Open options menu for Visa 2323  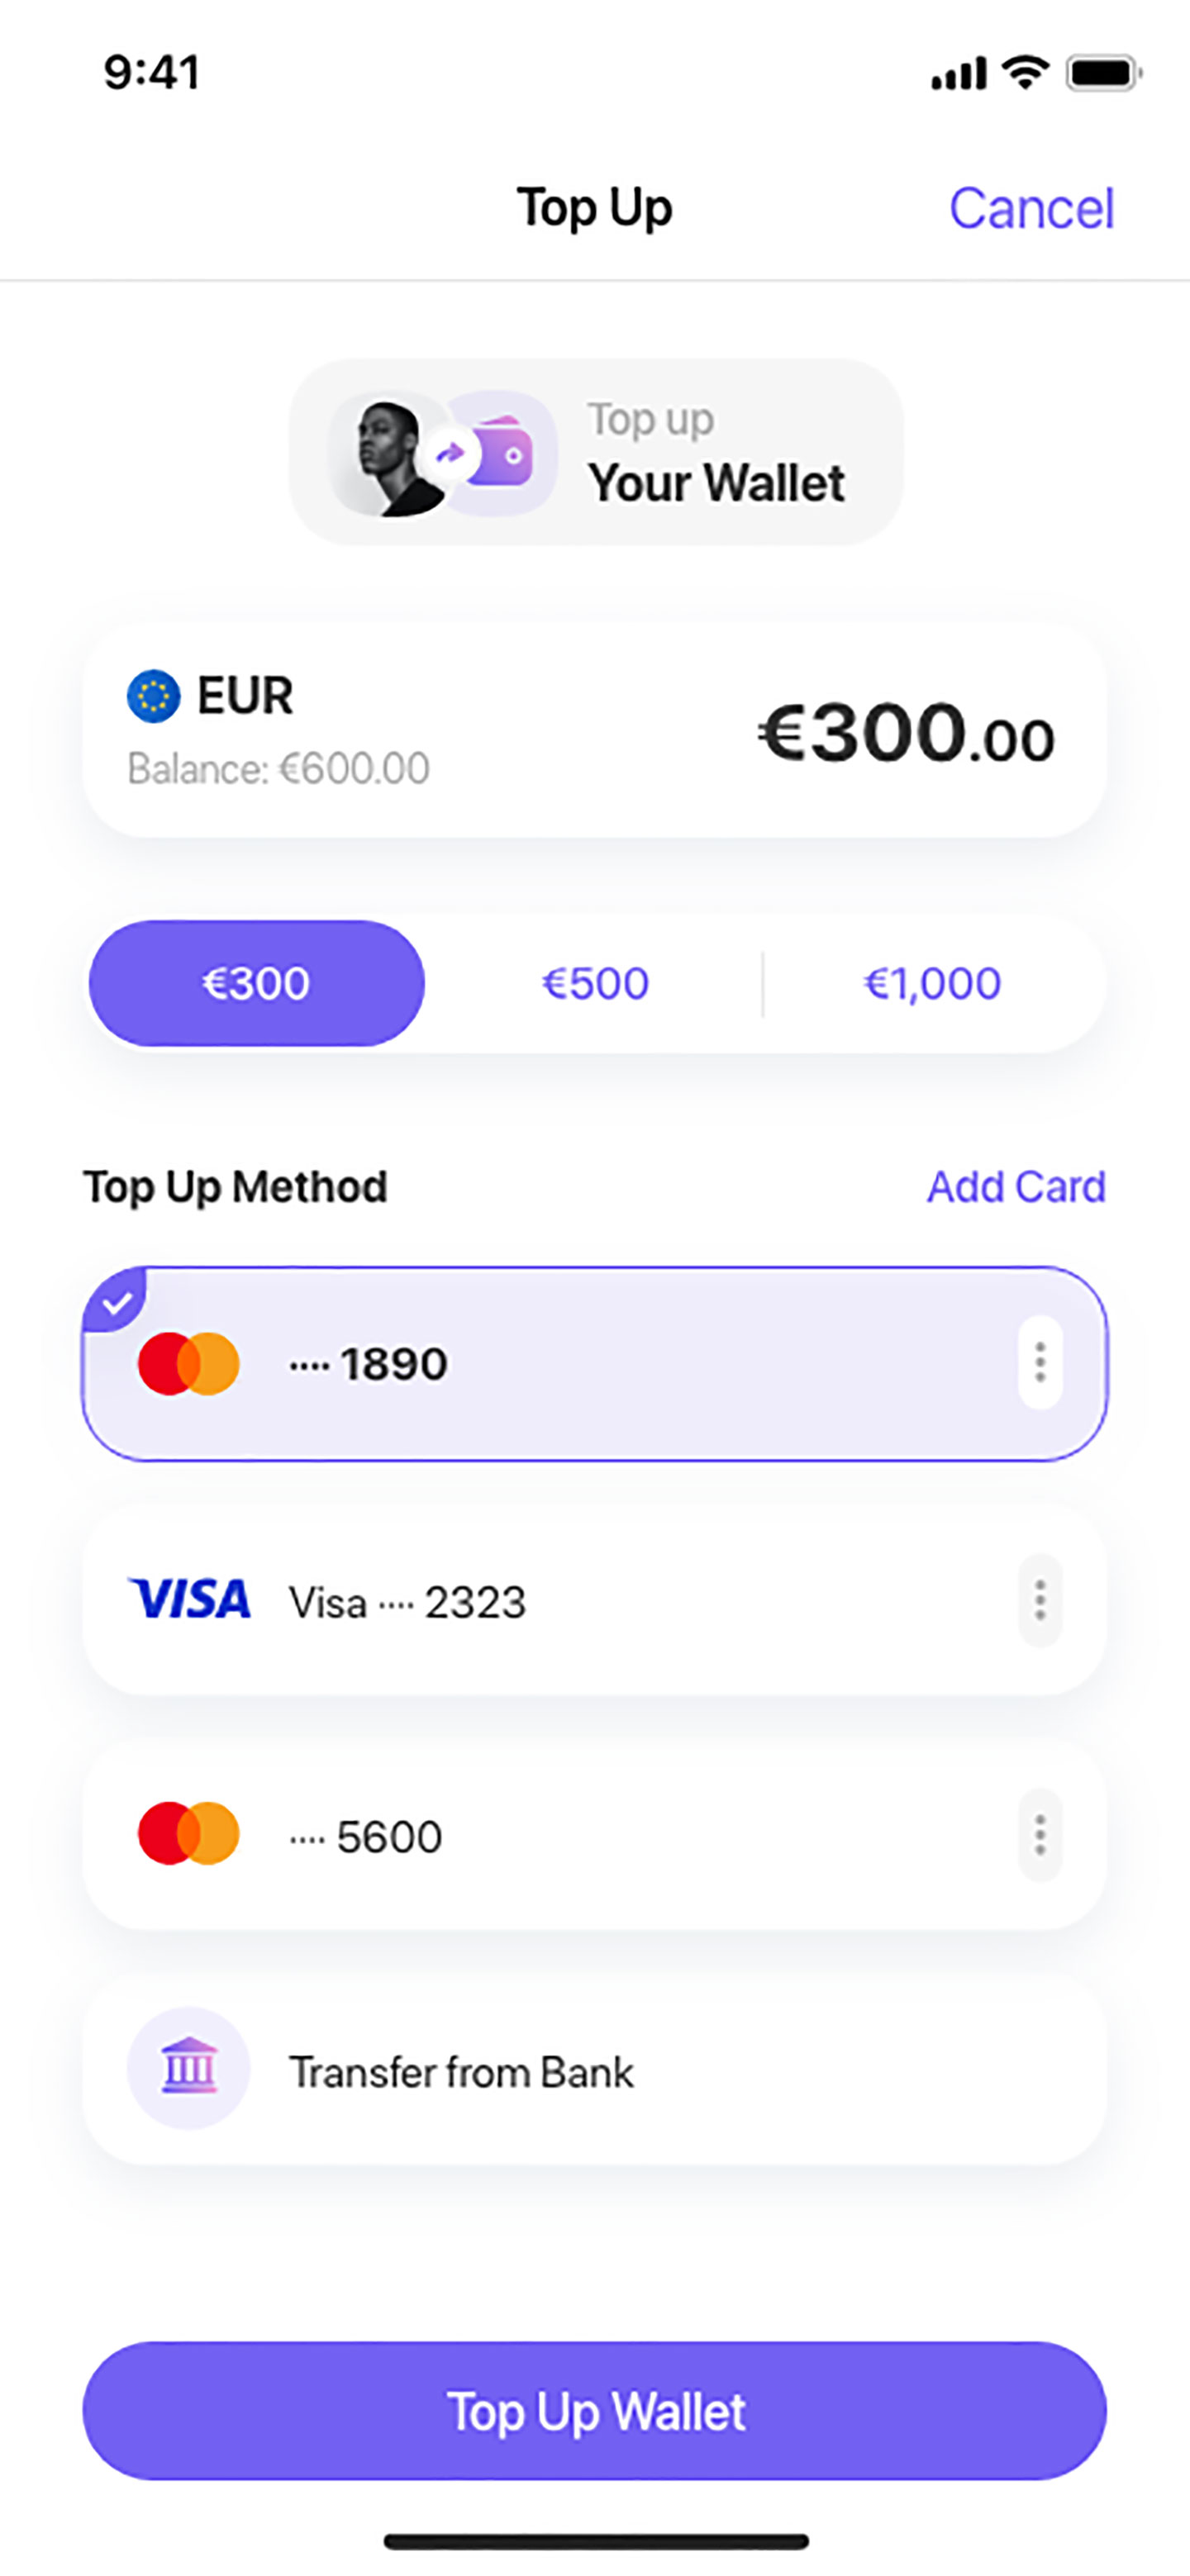pyautogui.click(x=1040, y=1600)
